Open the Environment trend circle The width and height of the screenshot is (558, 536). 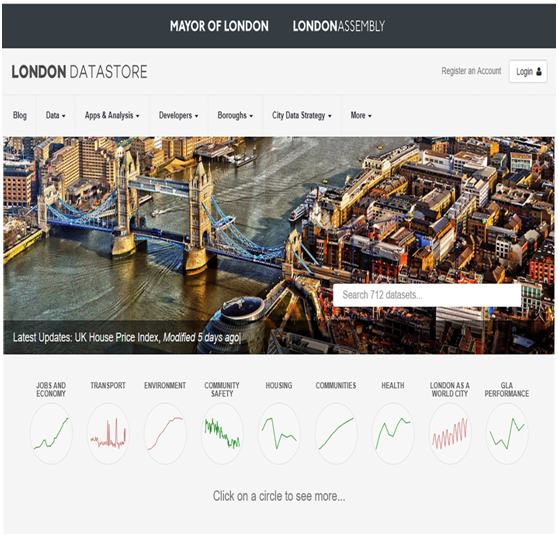tap(165, 433)
